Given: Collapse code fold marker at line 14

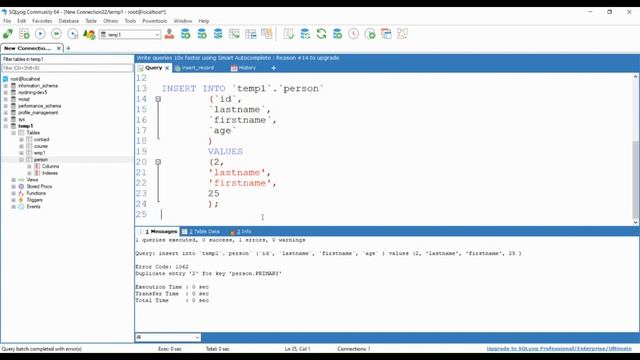Looking at the screenshot, I should (x=158, y=99).
